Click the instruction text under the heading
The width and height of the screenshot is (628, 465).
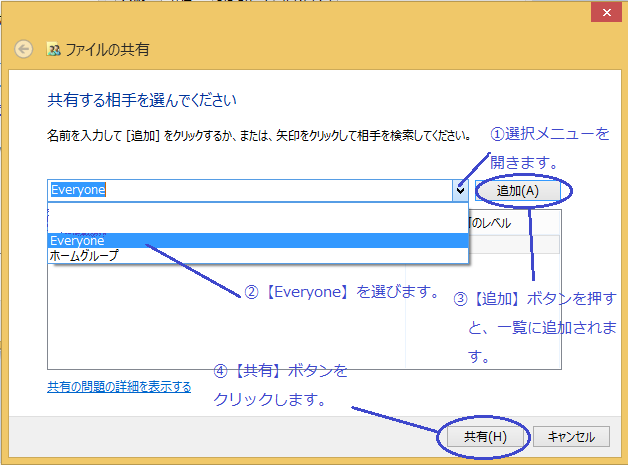258,134
